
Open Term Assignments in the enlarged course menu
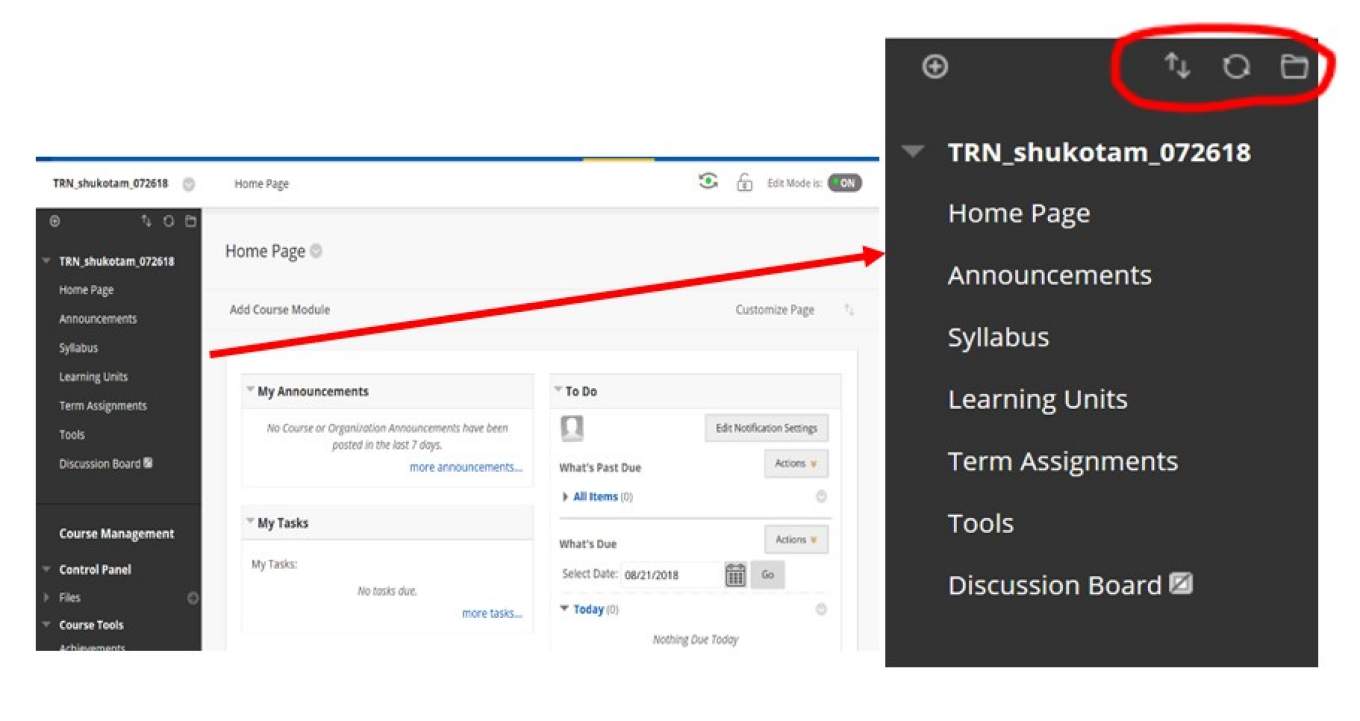pos(1062,461)
